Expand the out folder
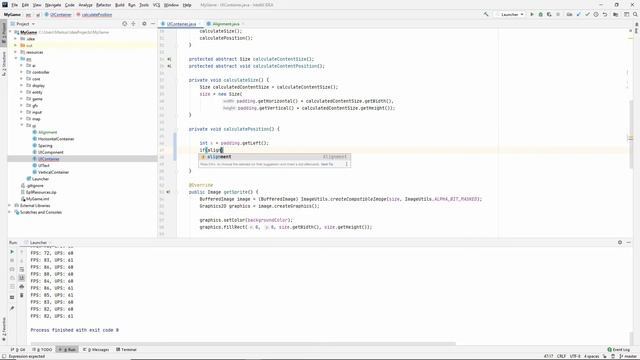Viewport: 640px width, 360px height. pos(16,45)
